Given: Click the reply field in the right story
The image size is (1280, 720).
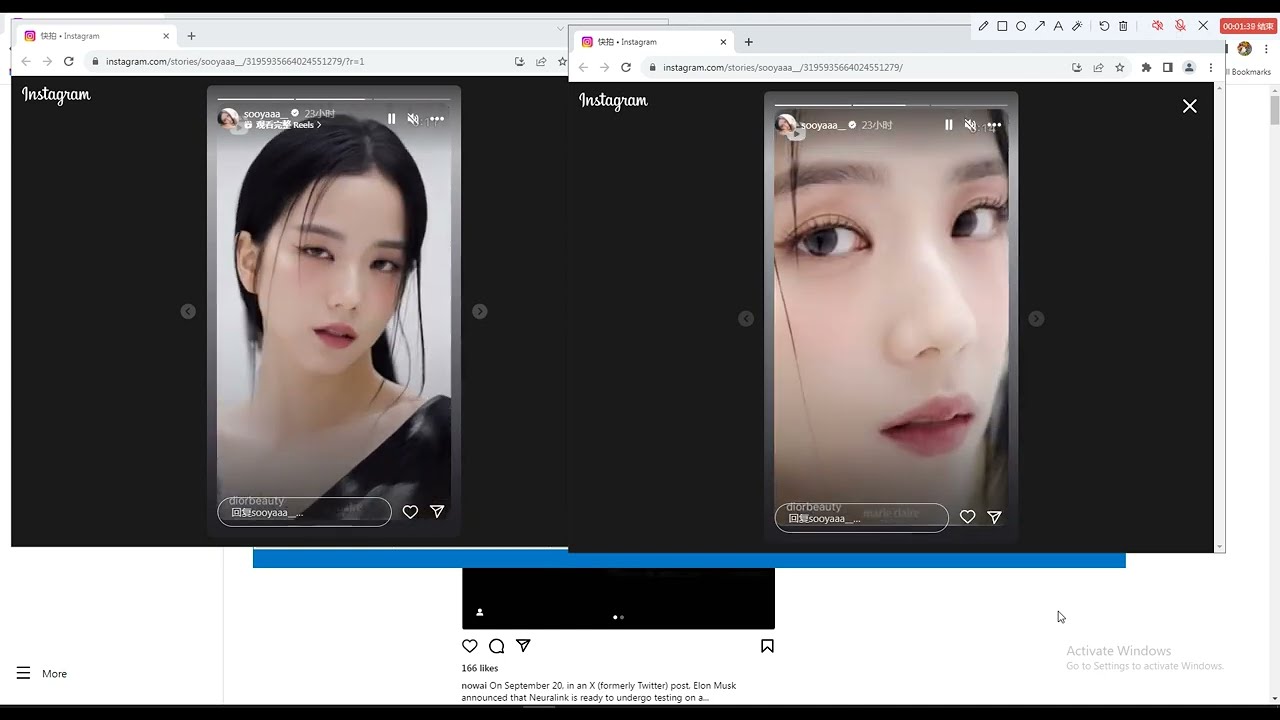Looking at the screenshot, I should pos(861,518).
